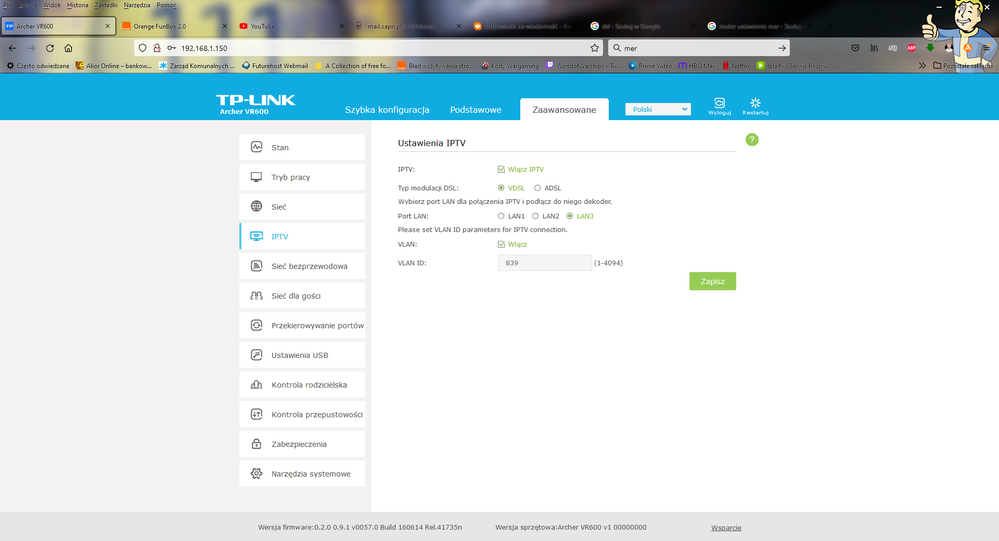The height and width of the screenshot is (541, 999).
Task: Click the IPTV television icon in sidebar
Action: click(x=256, y=236)
